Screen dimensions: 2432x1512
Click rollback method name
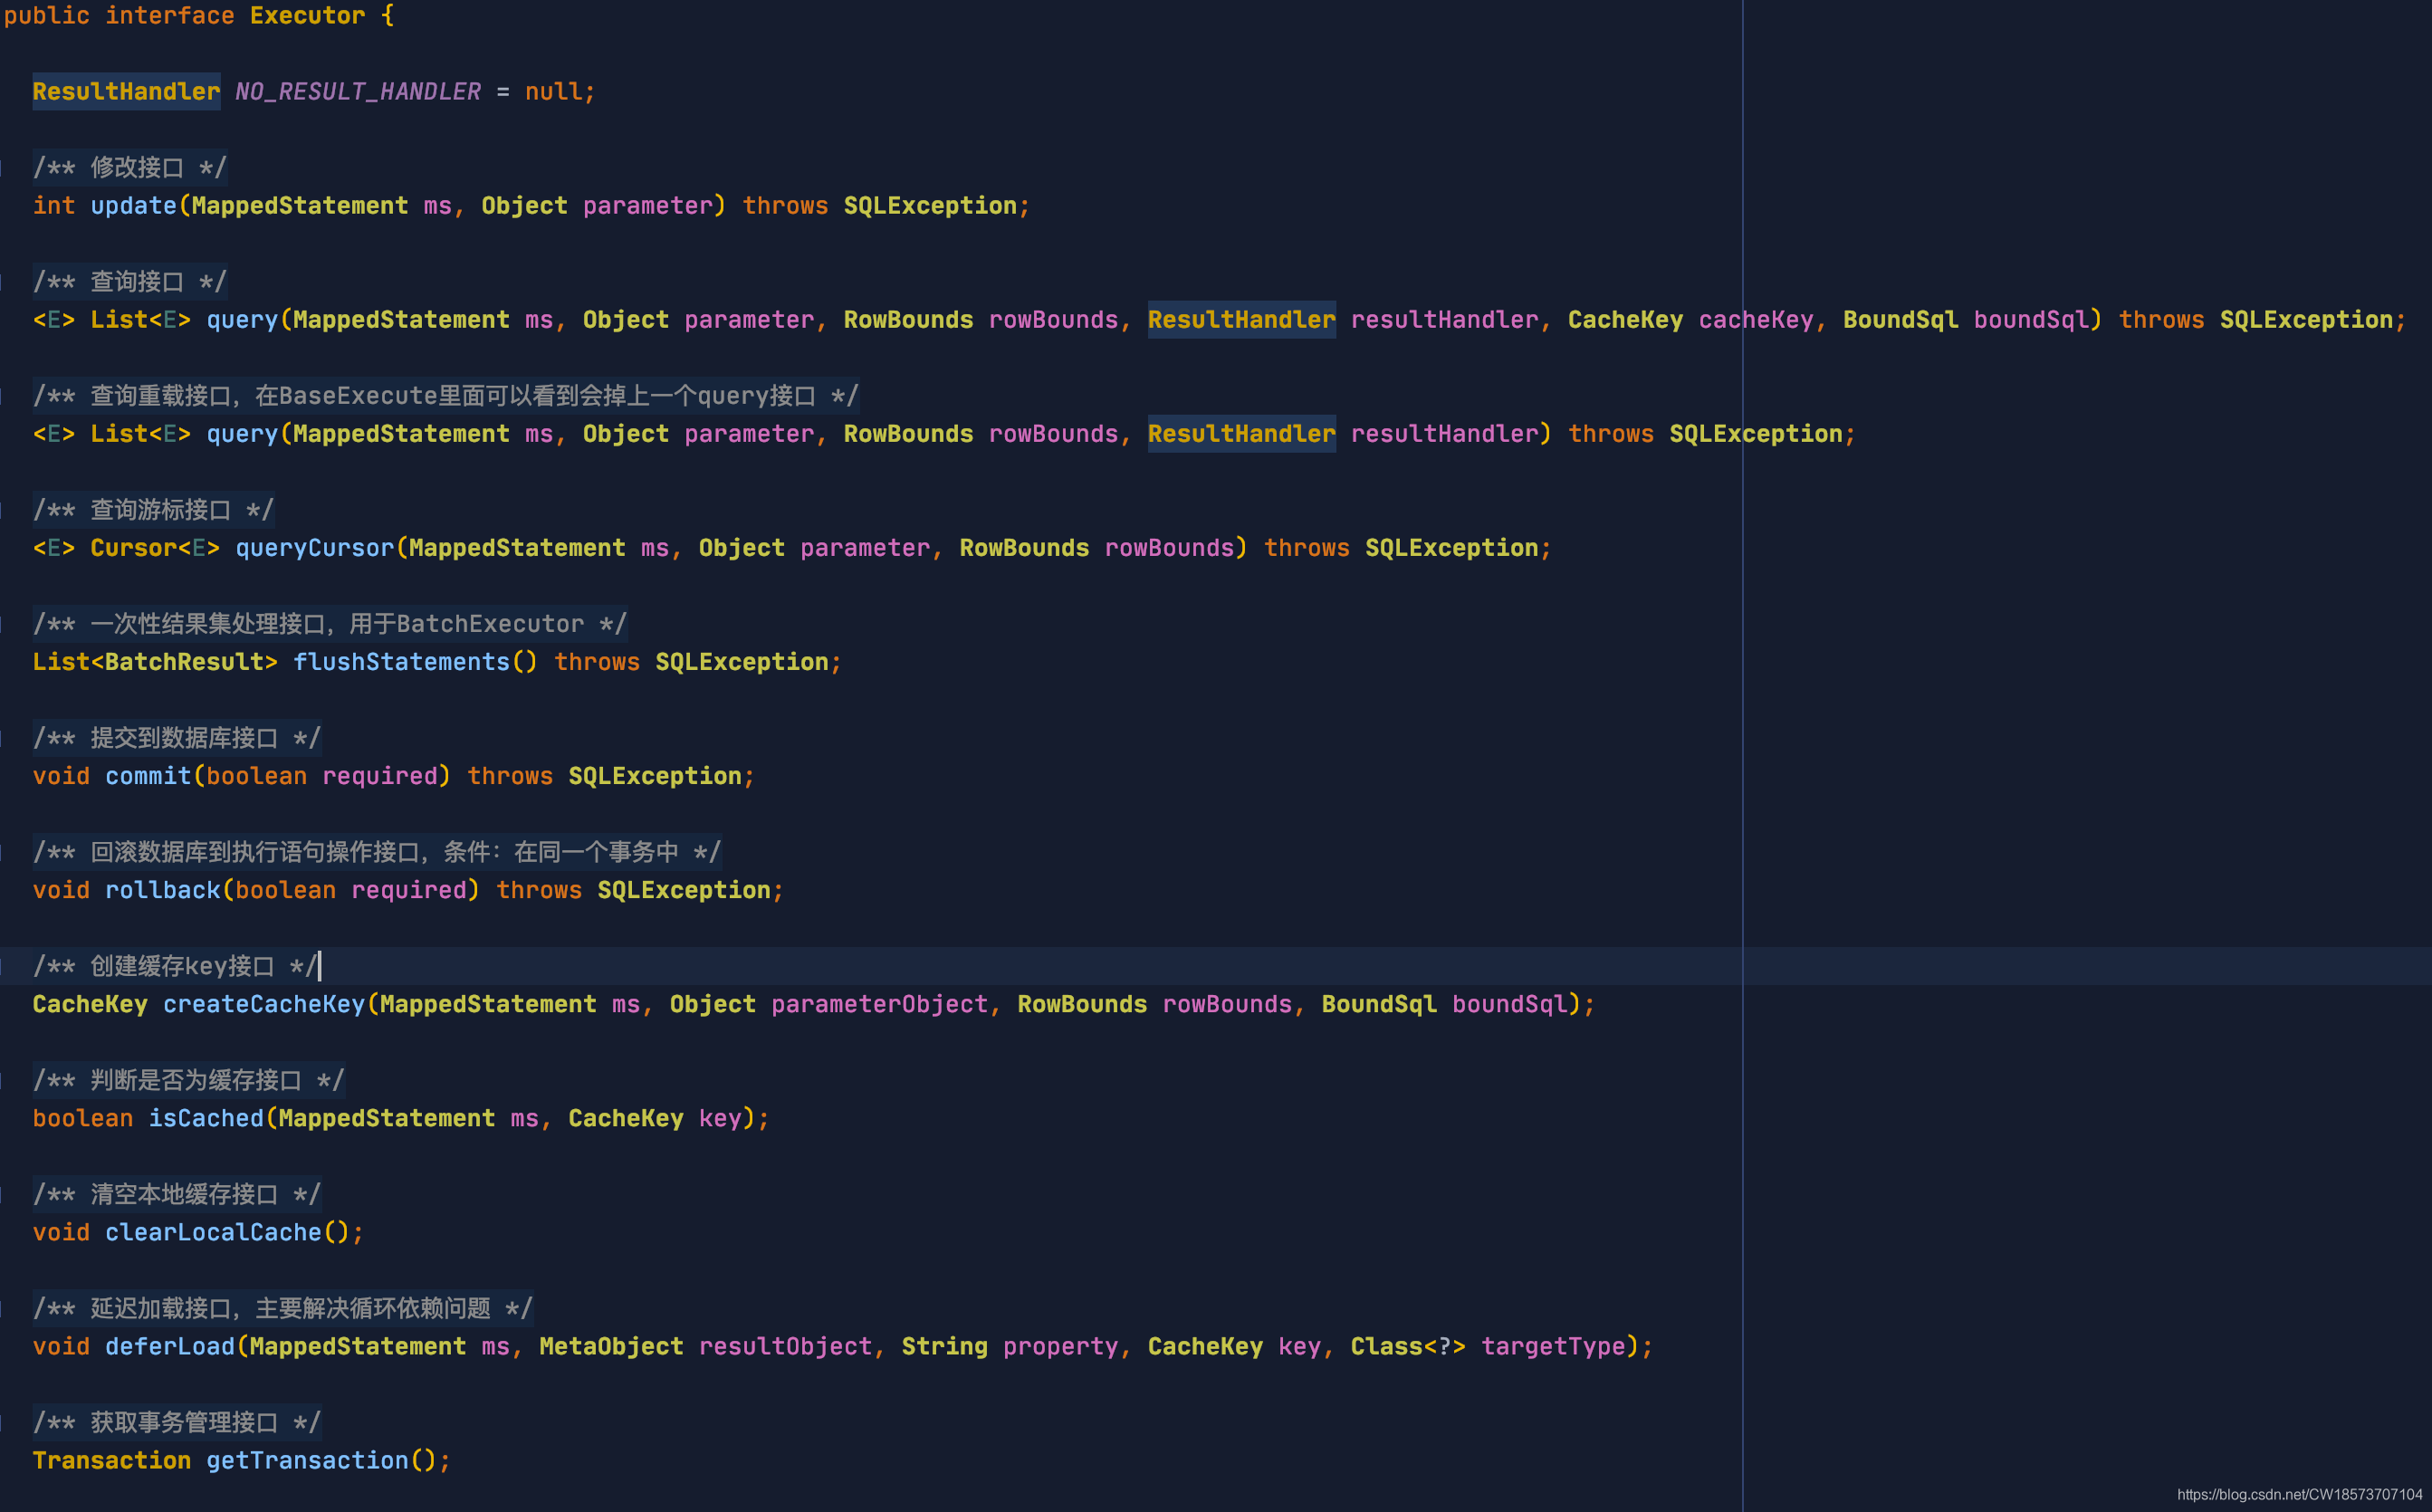(x=162, y=890)
